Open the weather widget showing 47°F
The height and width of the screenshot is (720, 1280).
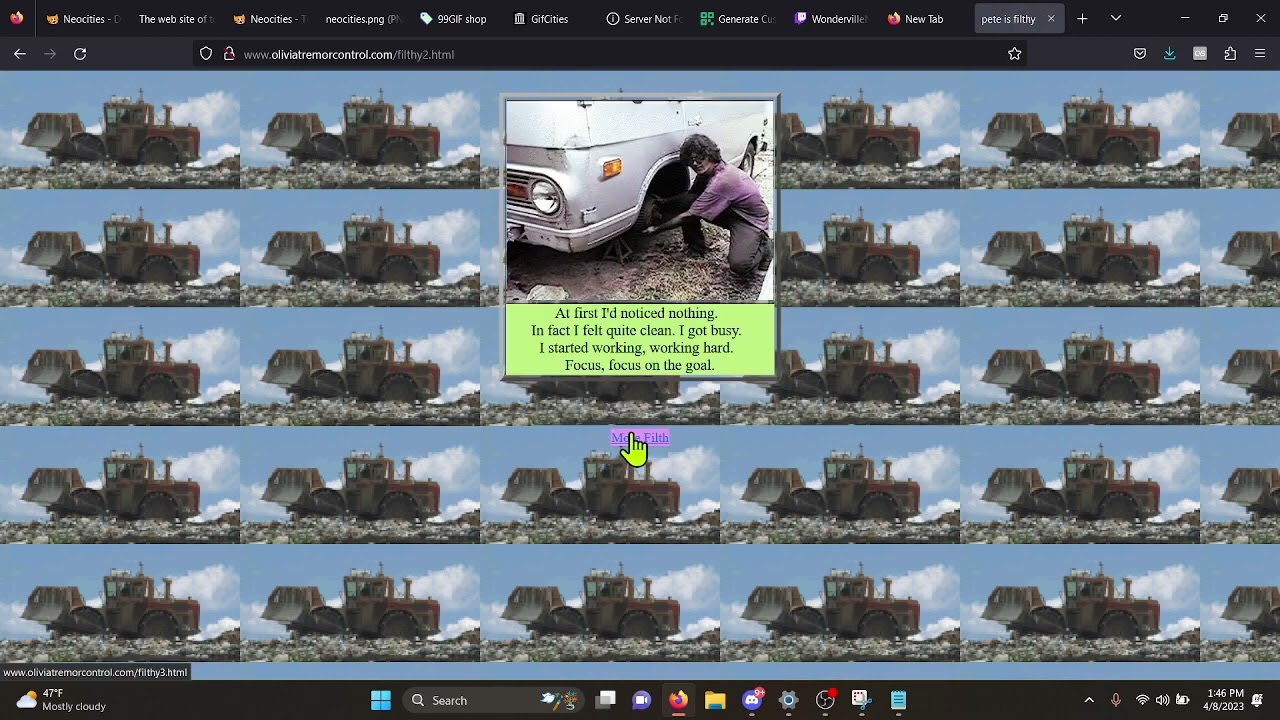click(x=60, y=700)
